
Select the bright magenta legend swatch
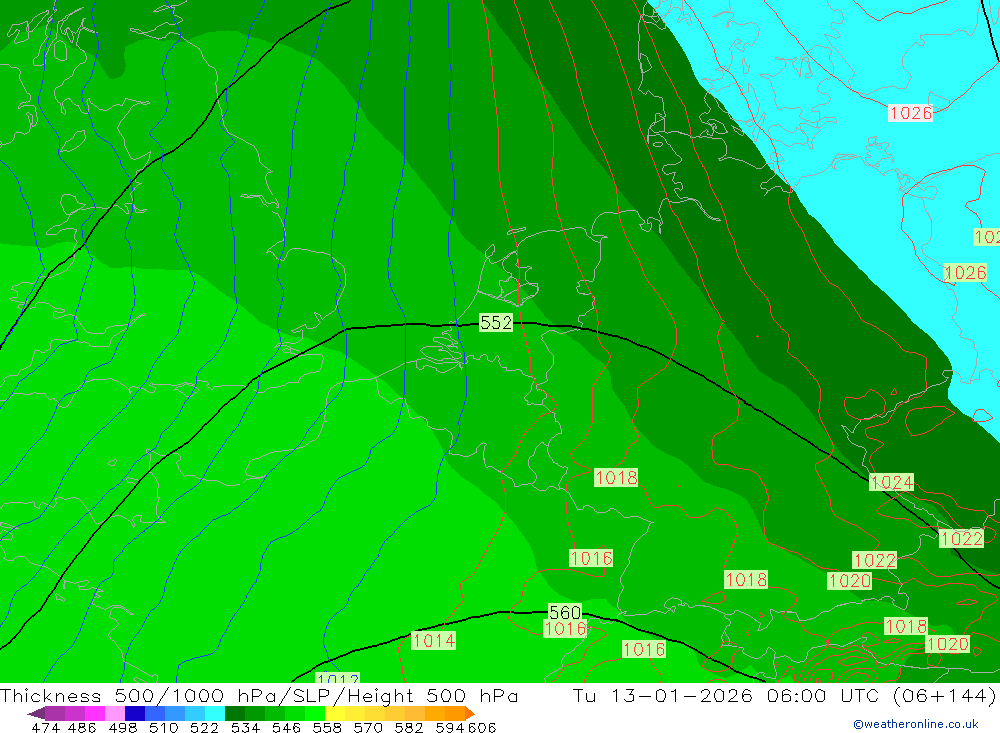[x=95, y=713]
